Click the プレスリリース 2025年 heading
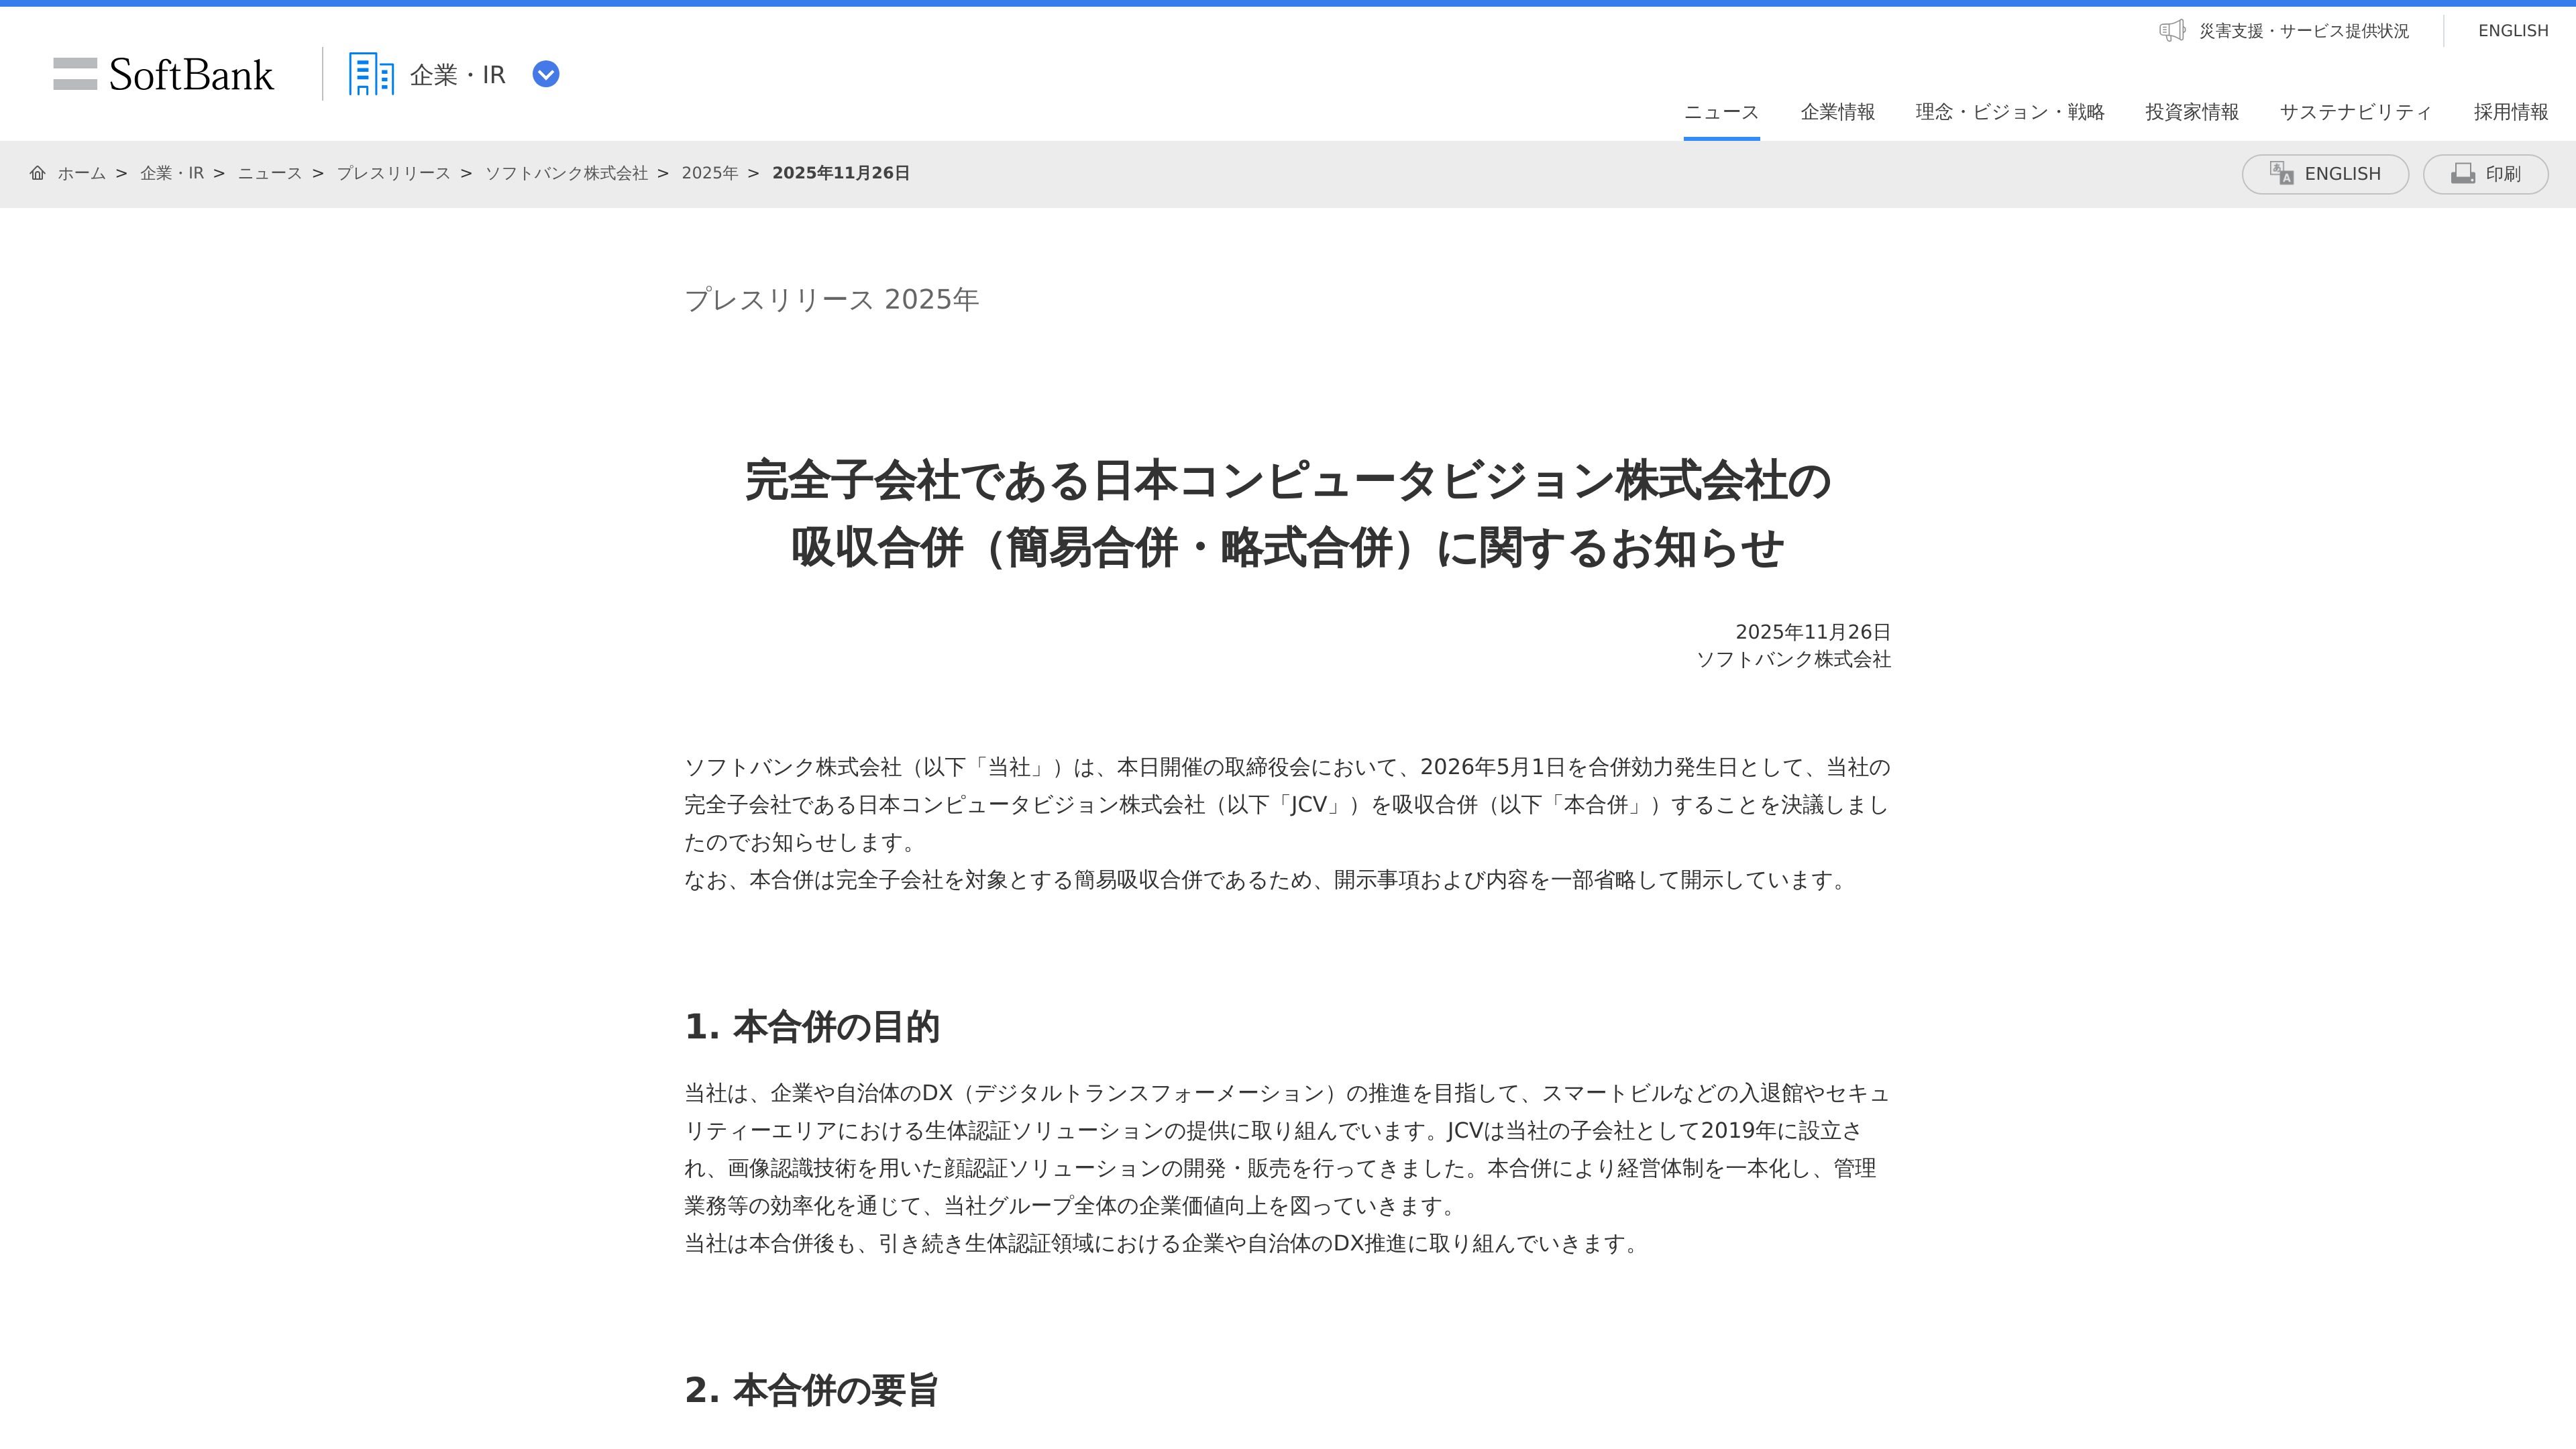Screen dimensions: 2576x1449 coord(832,299)
